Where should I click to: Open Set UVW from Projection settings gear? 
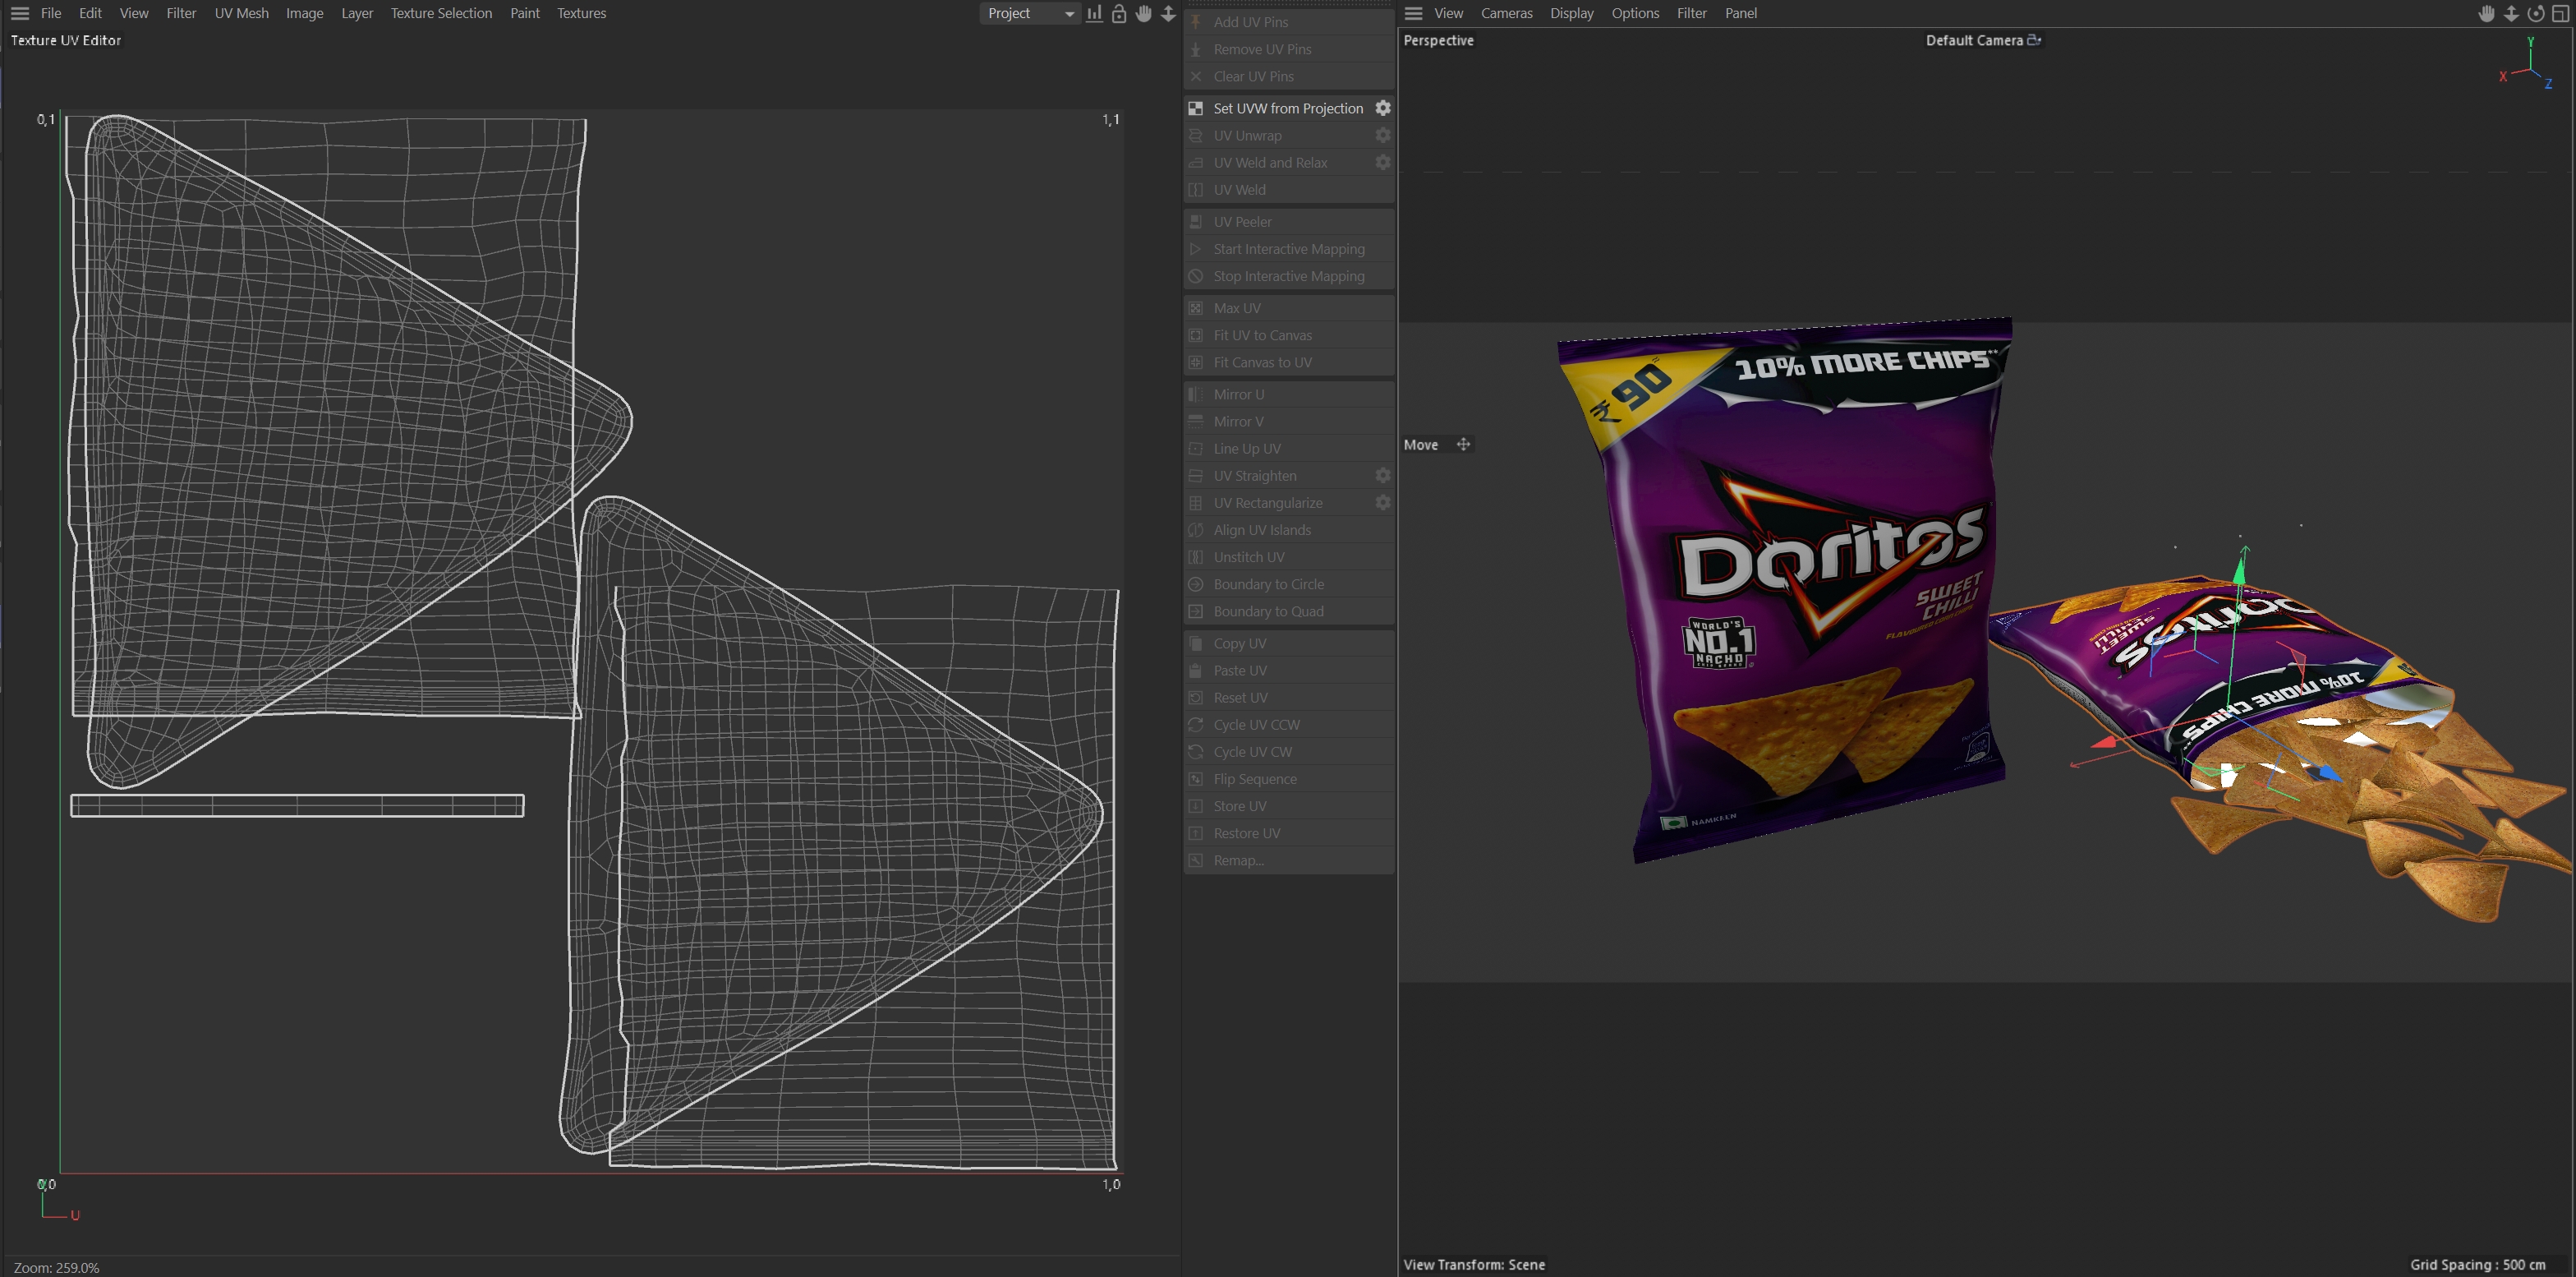click(1383, 108)
